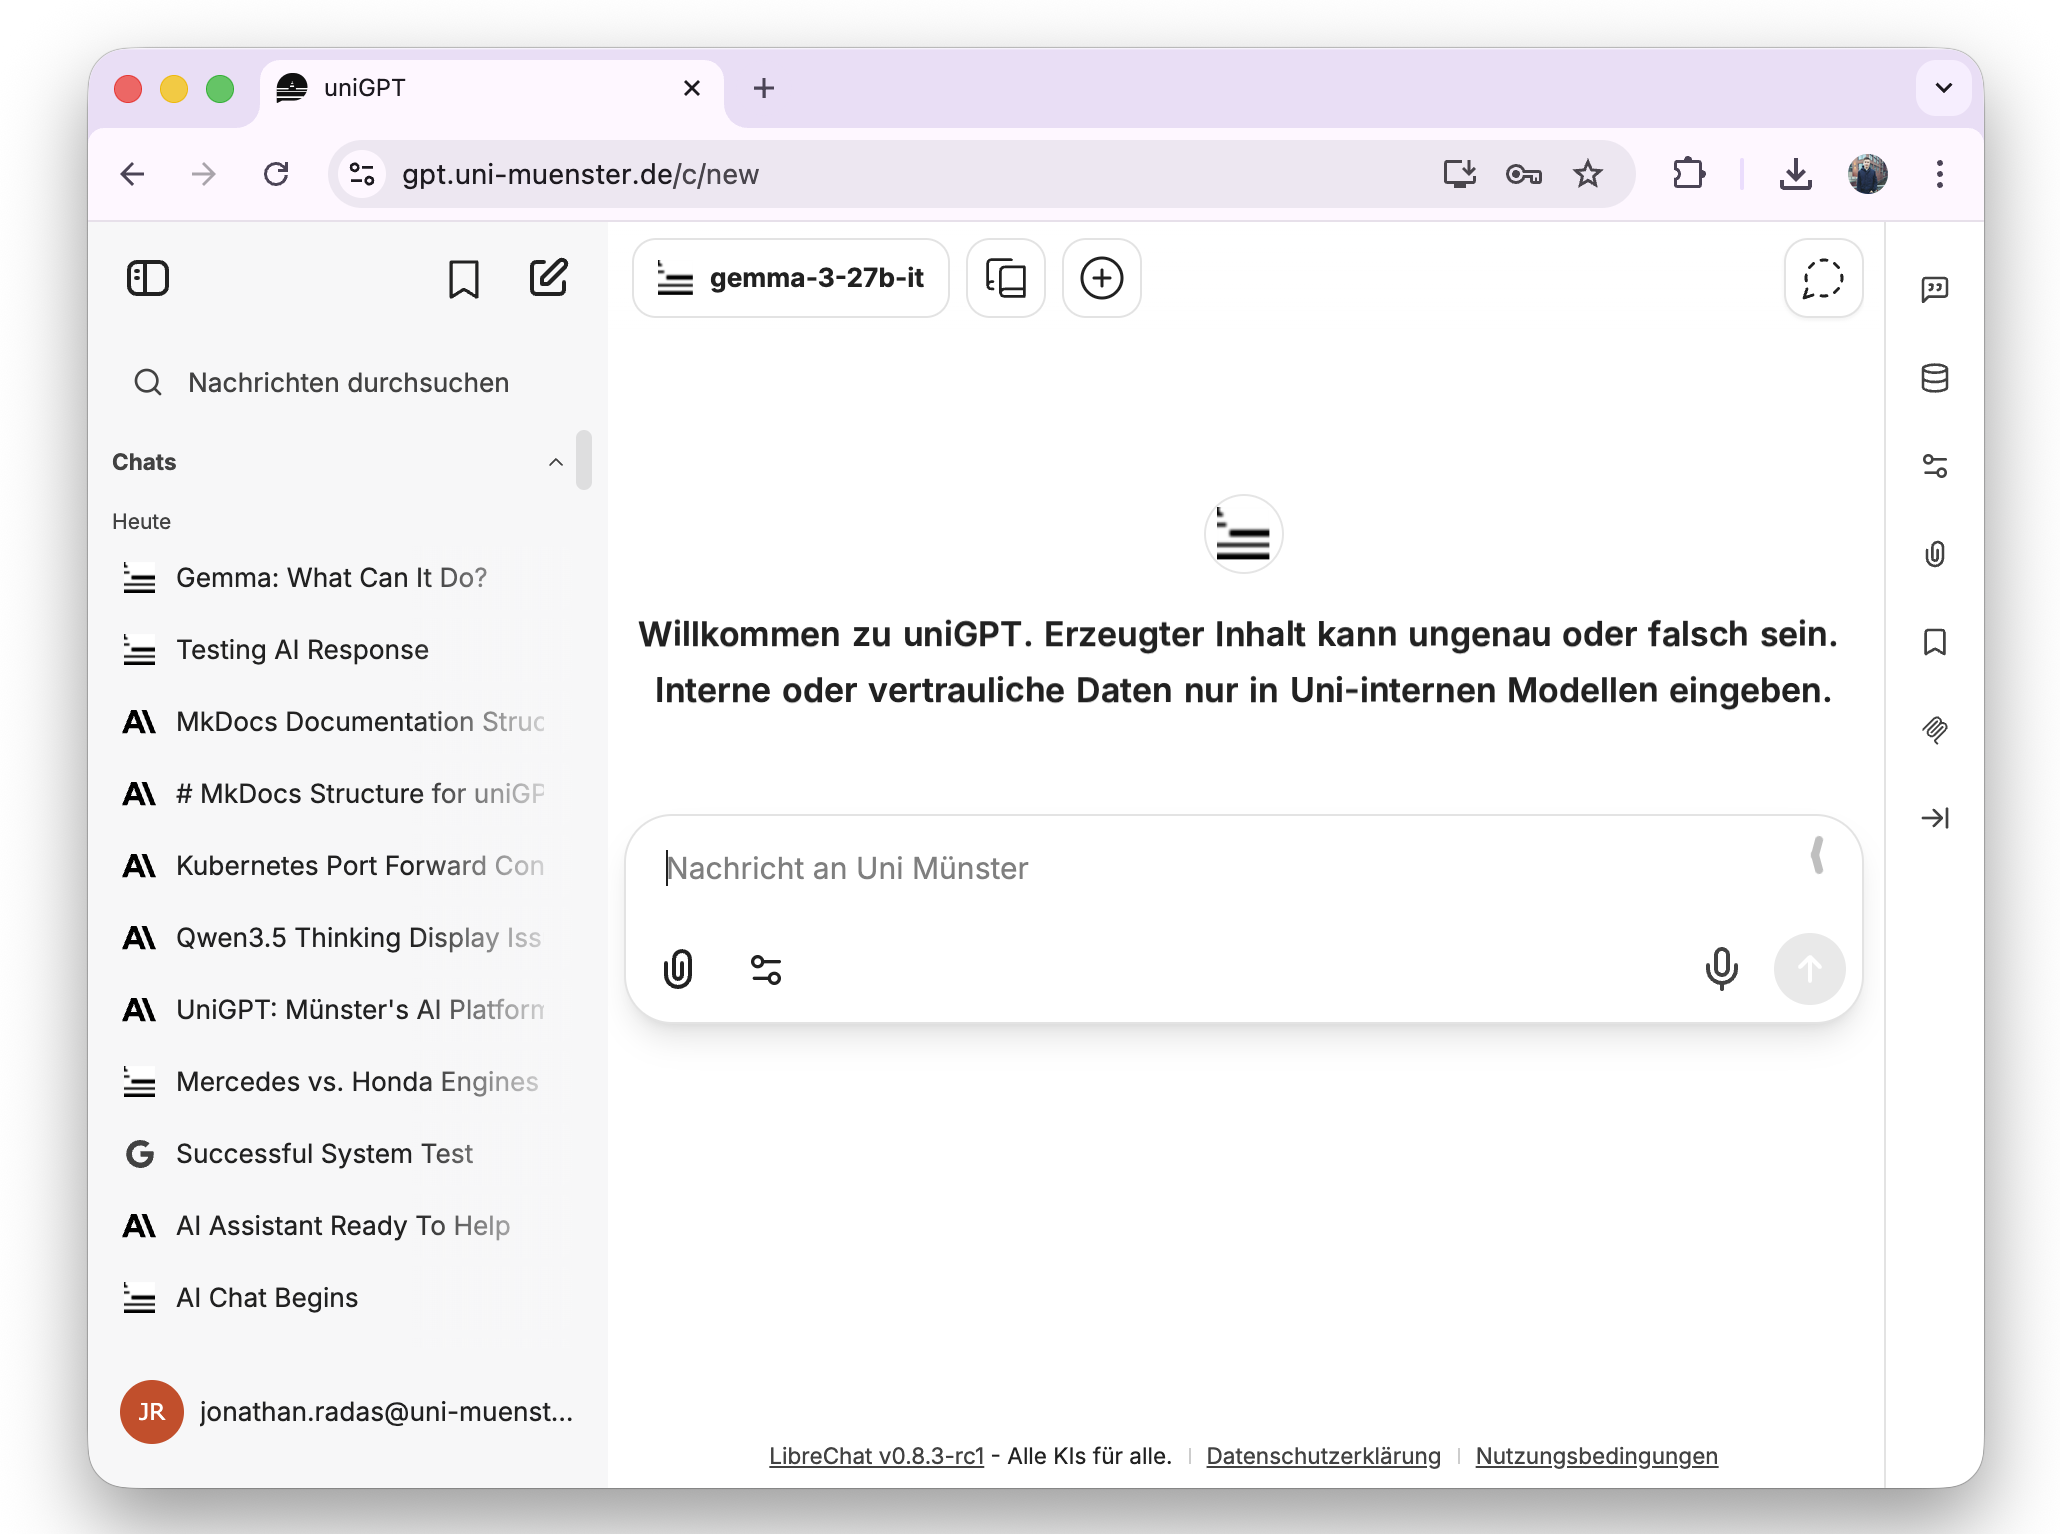Open the Memories (database) panel
The image size is (2060, 1534).
(x=1937, y=379)
